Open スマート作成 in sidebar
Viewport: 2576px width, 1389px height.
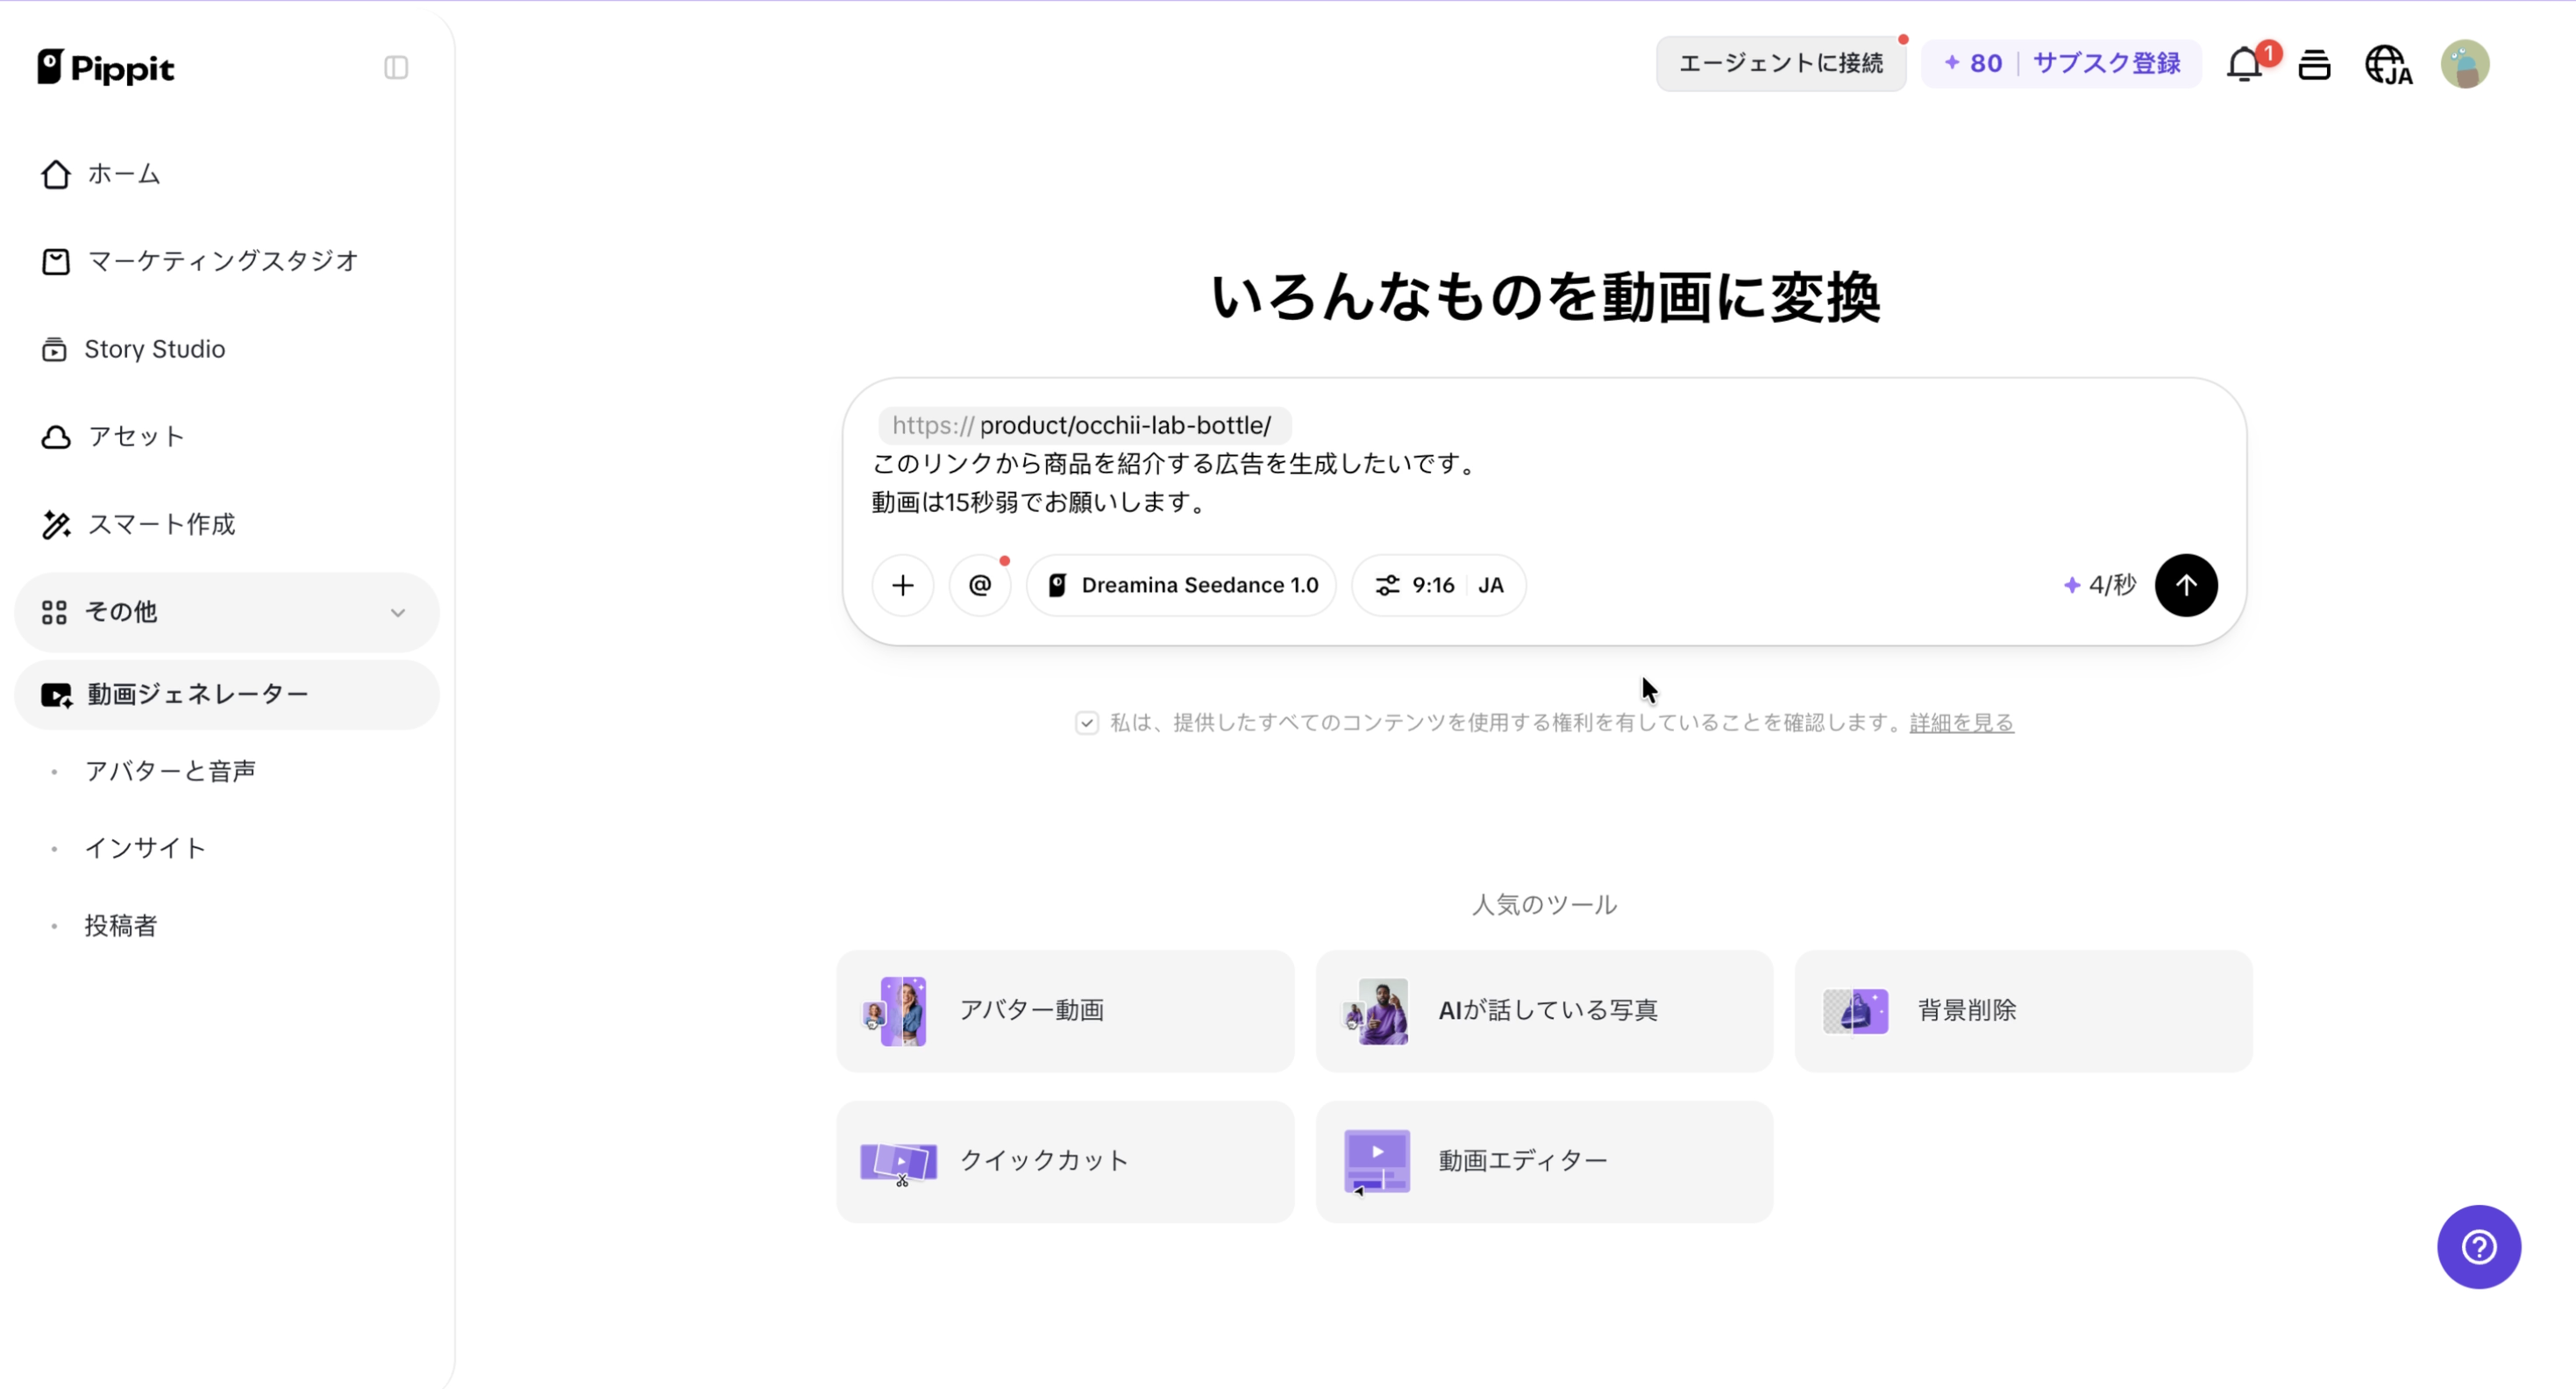click(x=227, y=524)
